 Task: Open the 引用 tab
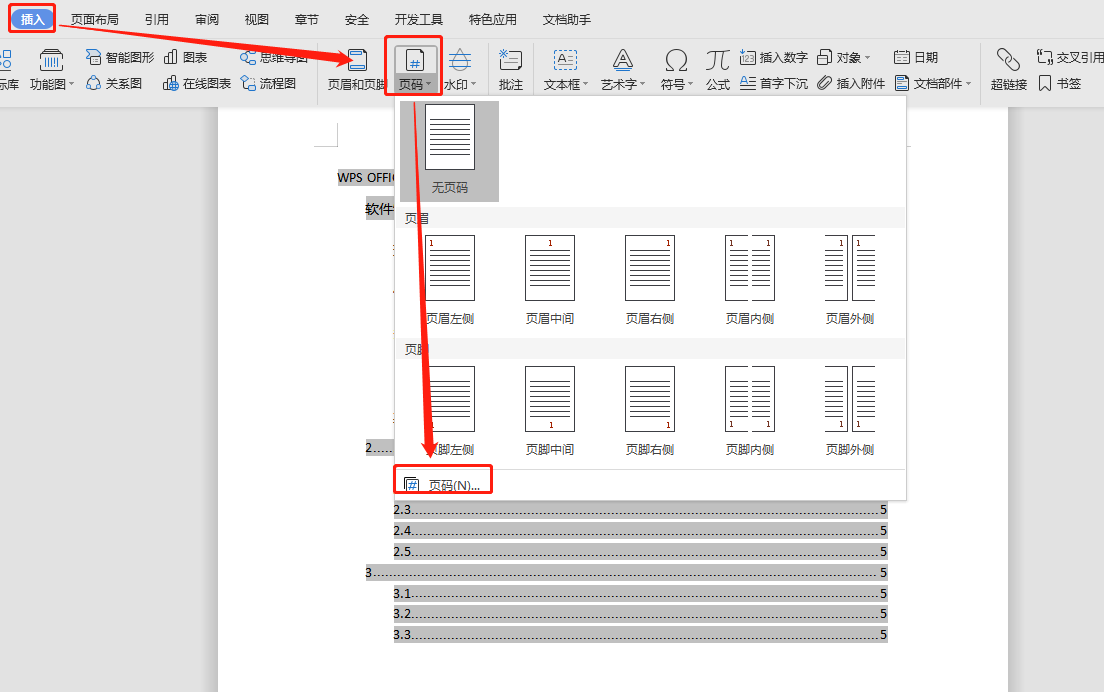tap(156, 20)
